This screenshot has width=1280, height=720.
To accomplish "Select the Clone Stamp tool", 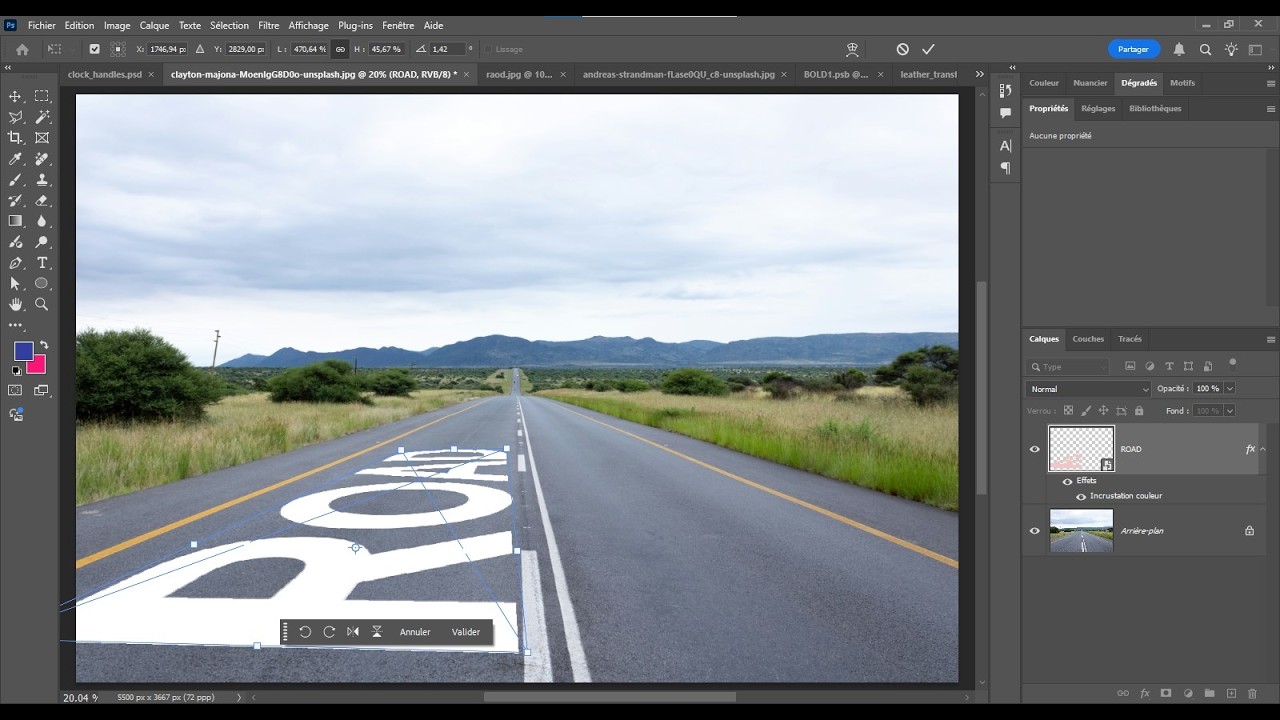I will pyautogui.click(x=42, y=180).
